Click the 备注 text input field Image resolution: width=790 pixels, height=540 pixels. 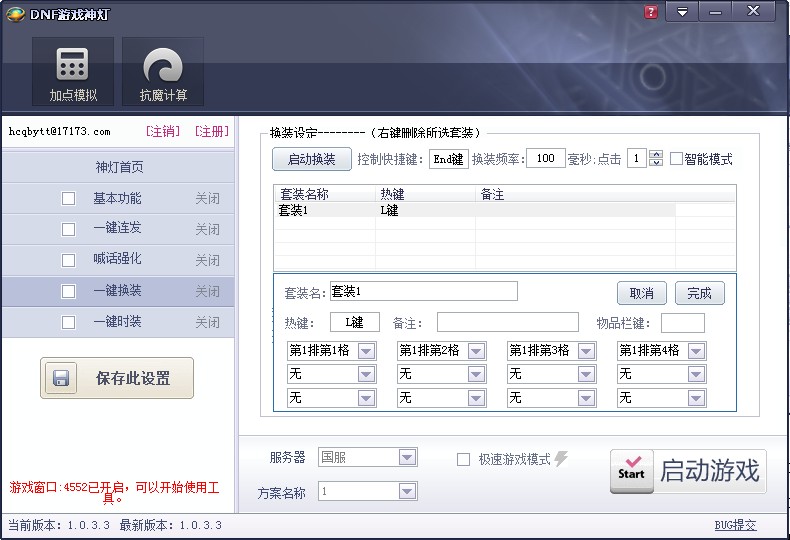point(507,322)
